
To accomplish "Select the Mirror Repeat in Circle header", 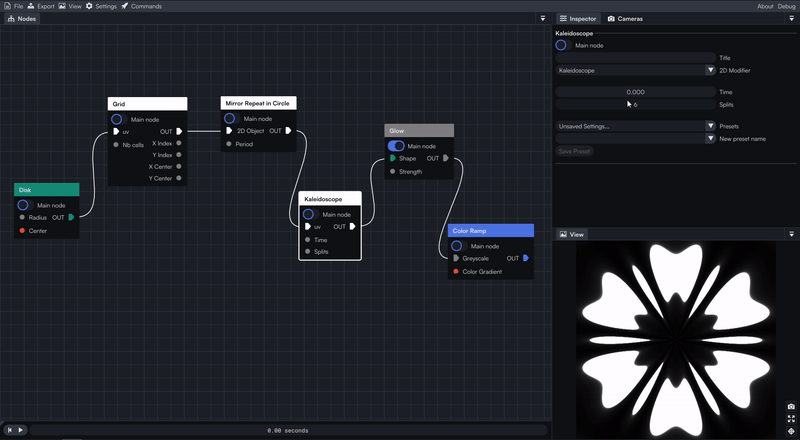I will coord(258,103).
